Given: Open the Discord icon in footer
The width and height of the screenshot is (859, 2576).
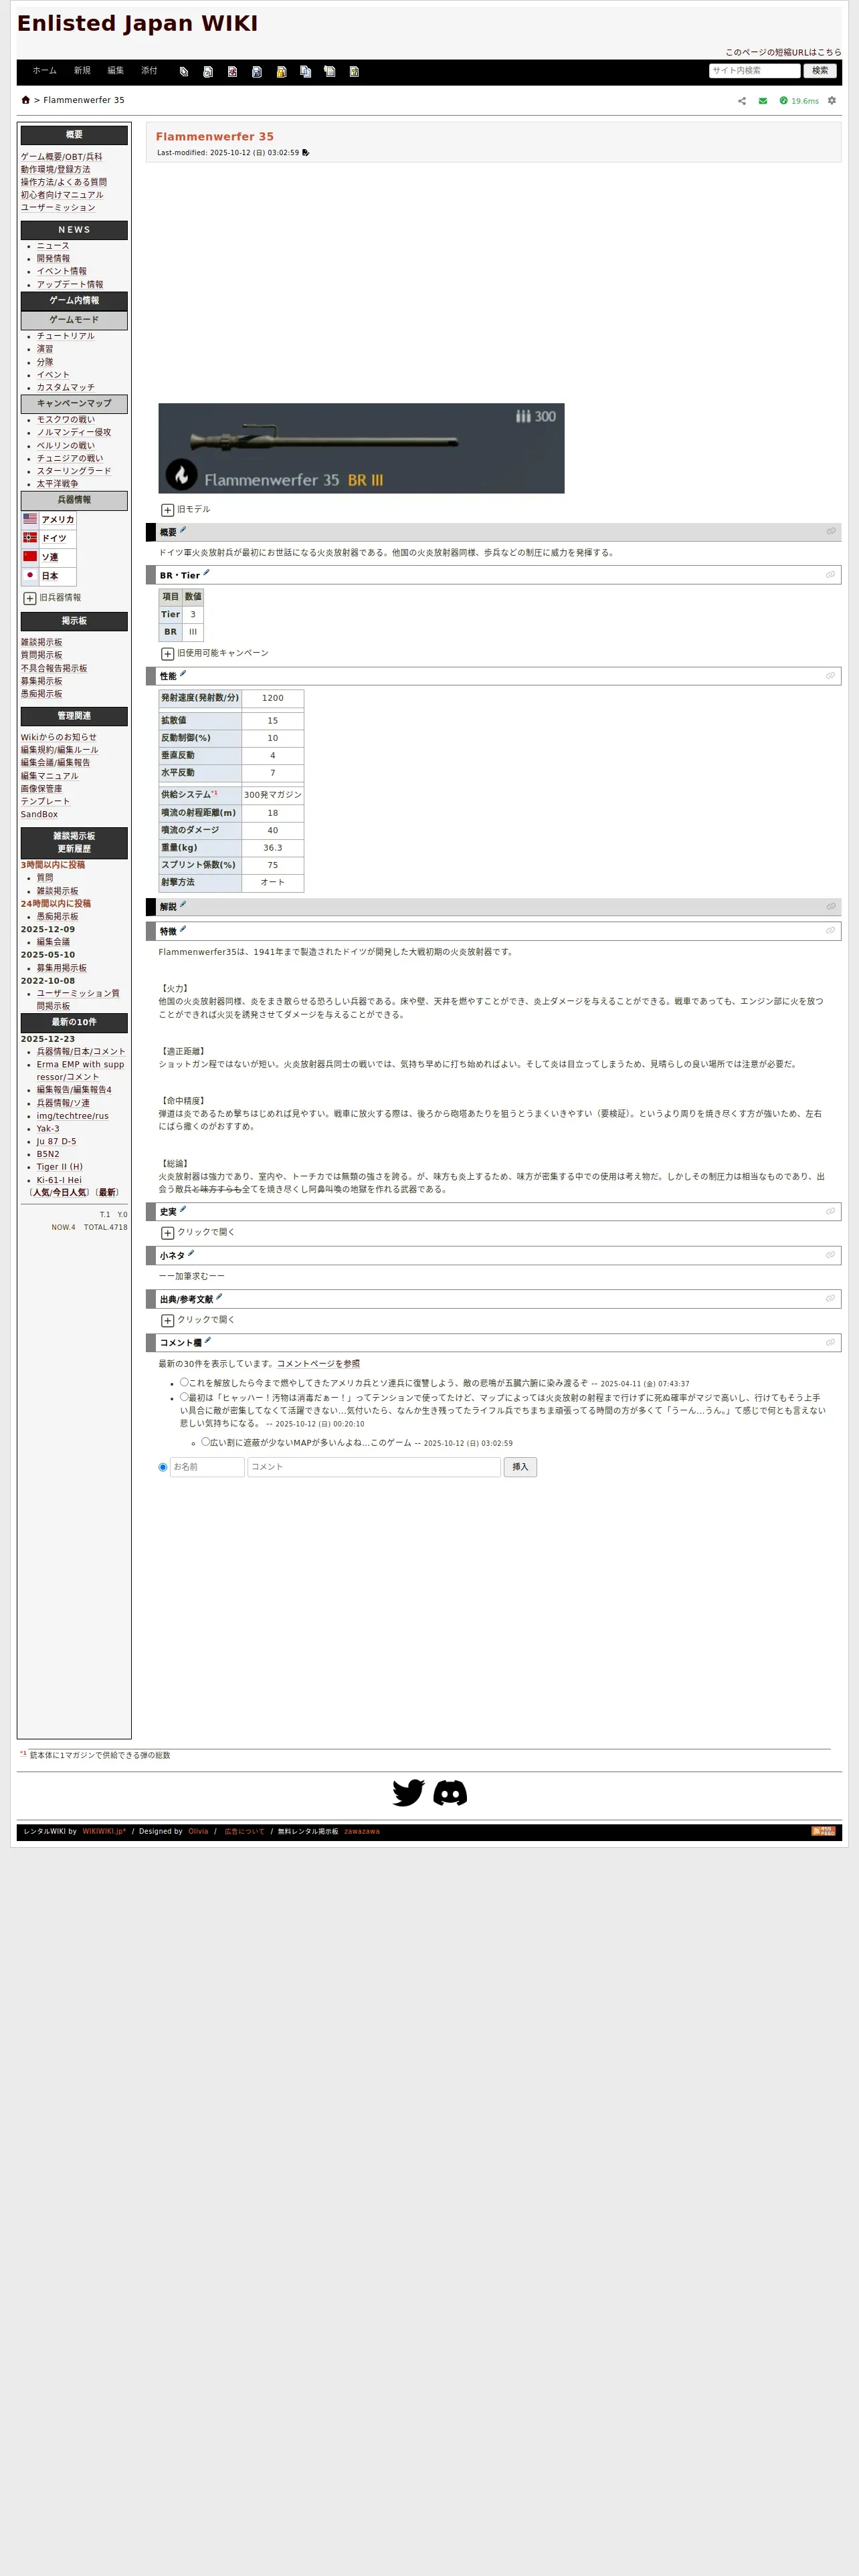Looking at the screenshot, I should [x=450, y=1793].
